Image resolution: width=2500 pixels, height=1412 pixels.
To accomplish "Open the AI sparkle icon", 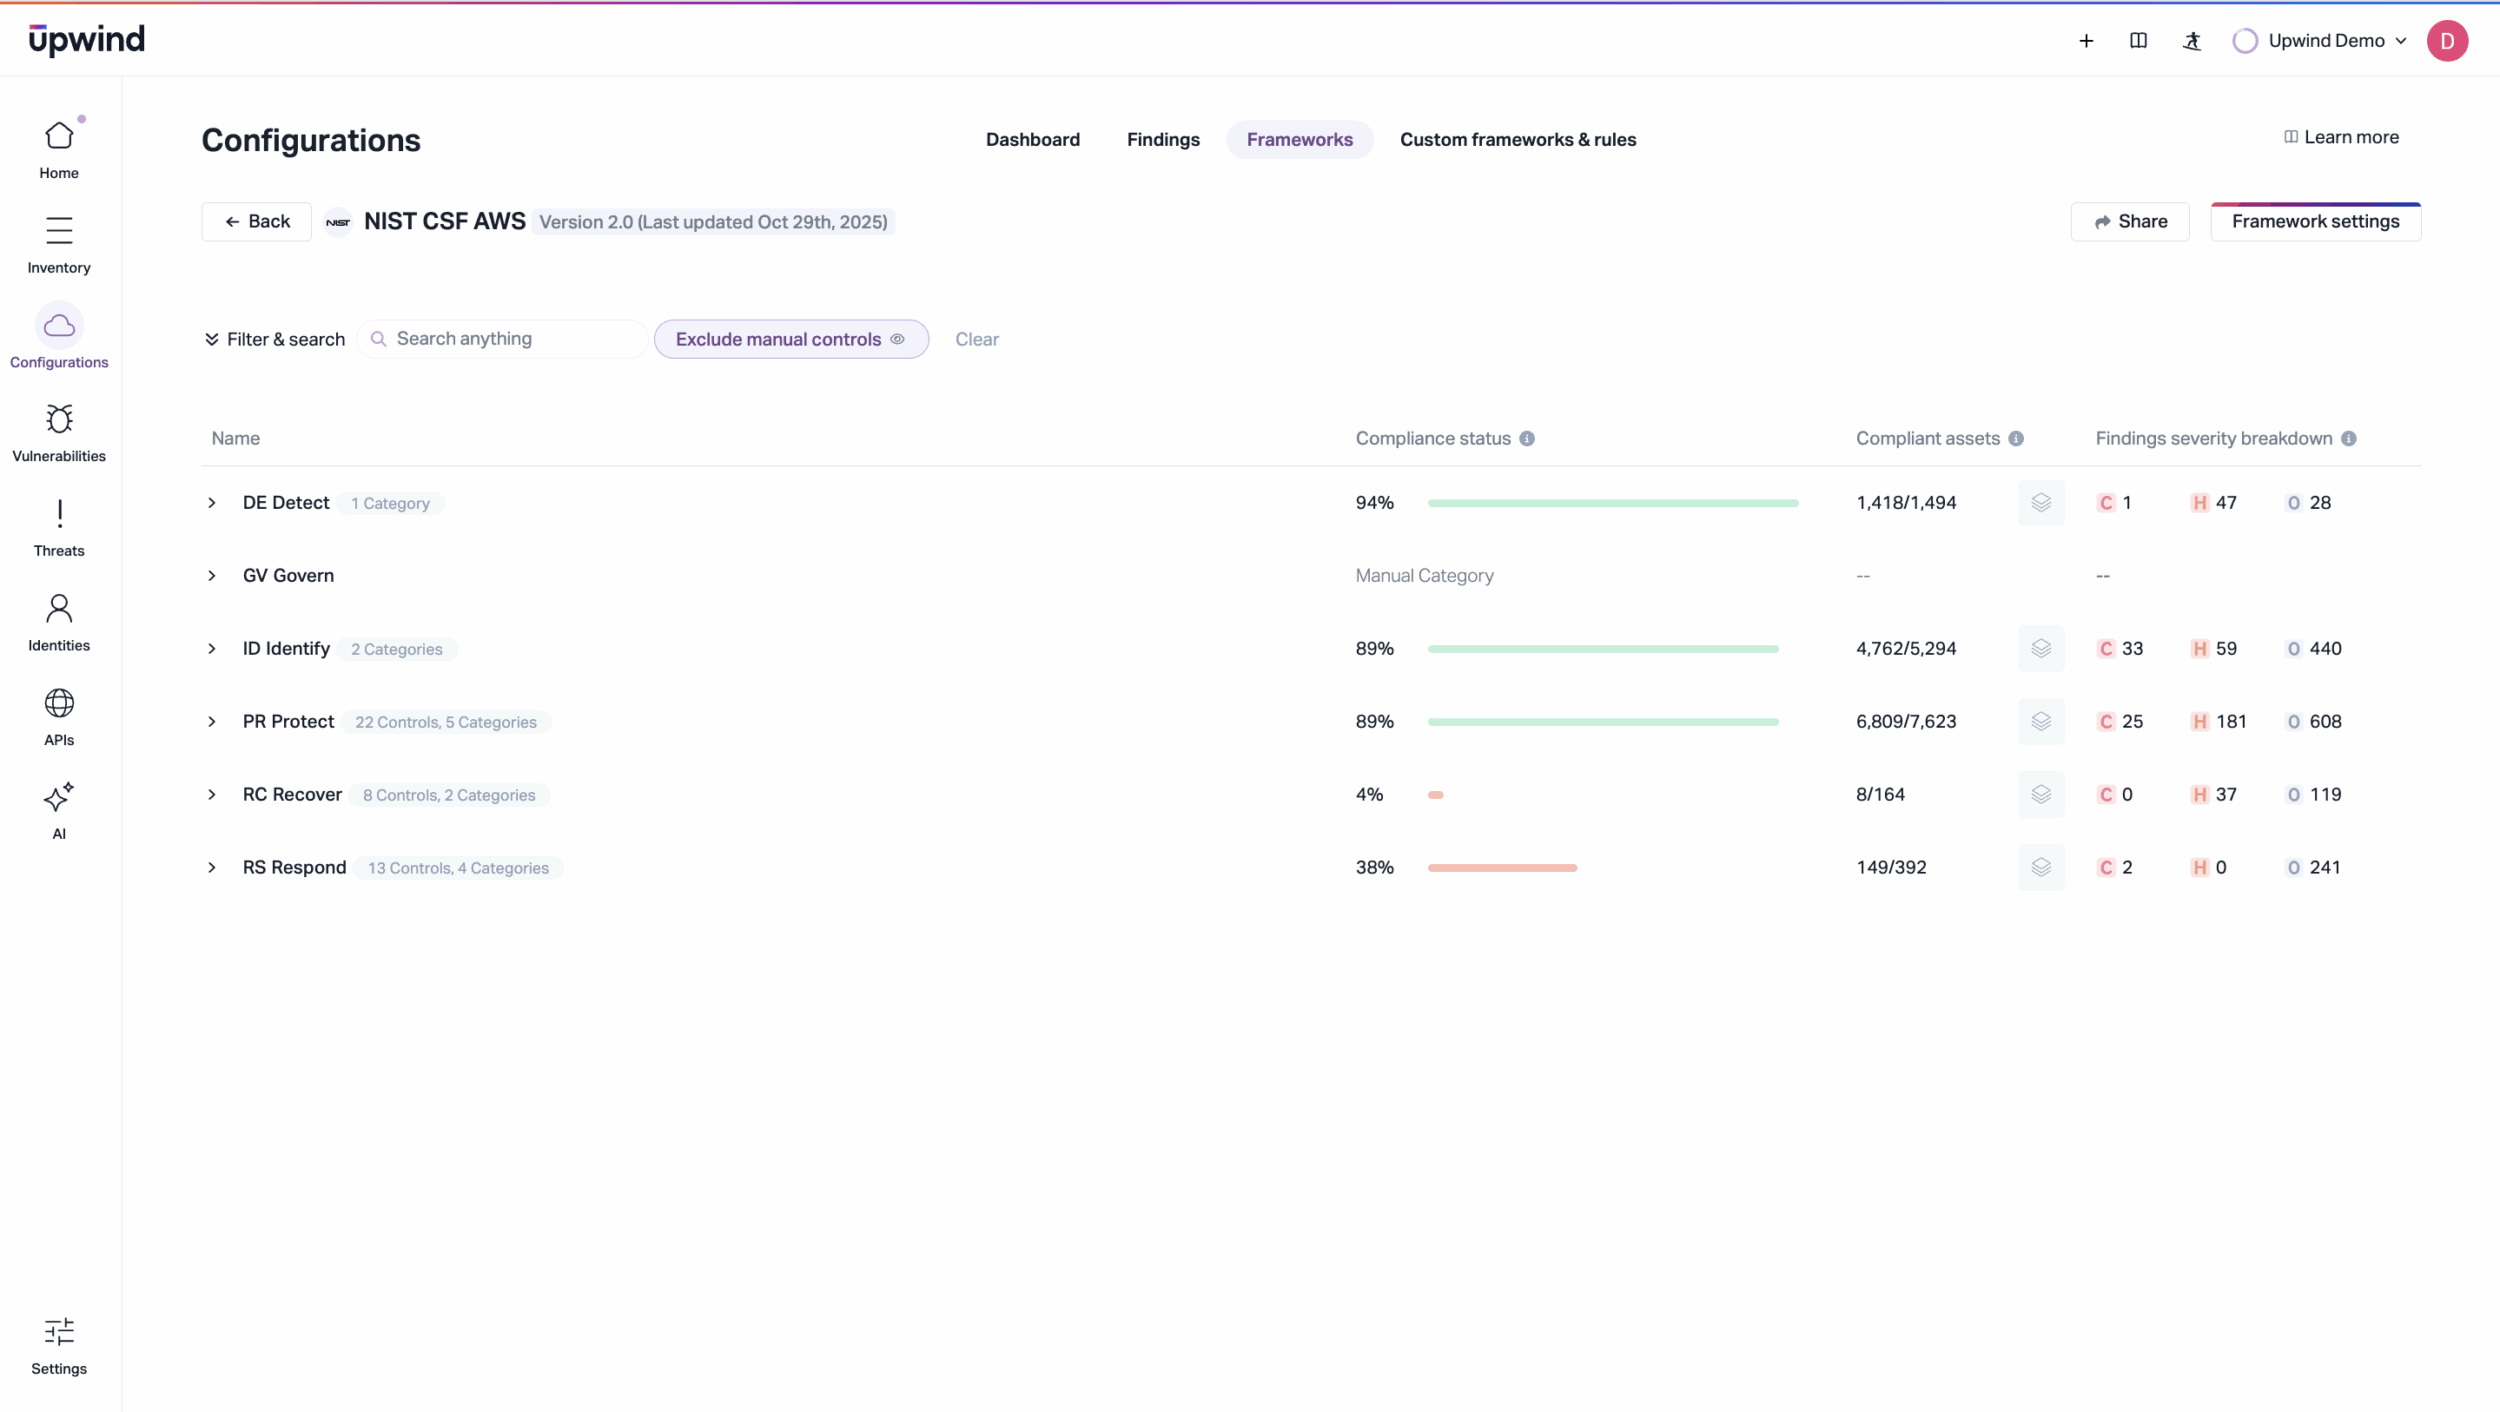I will tap(59, 798).
